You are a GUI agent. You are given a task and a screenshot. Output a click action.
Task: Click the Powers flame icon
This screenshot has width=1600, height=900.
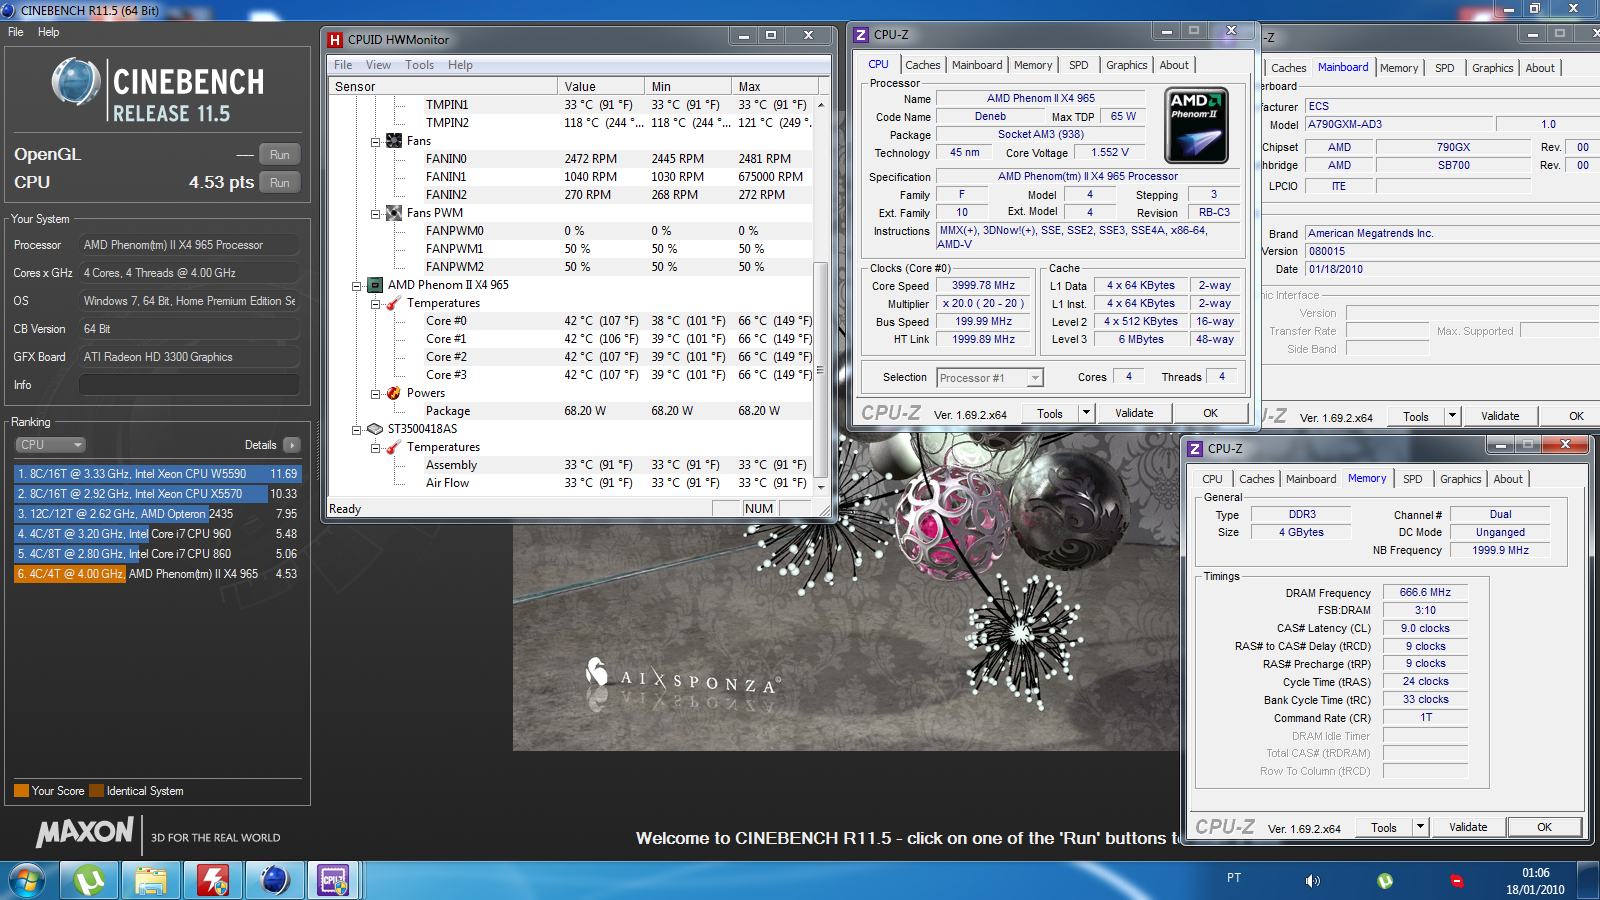click(394, 393)
